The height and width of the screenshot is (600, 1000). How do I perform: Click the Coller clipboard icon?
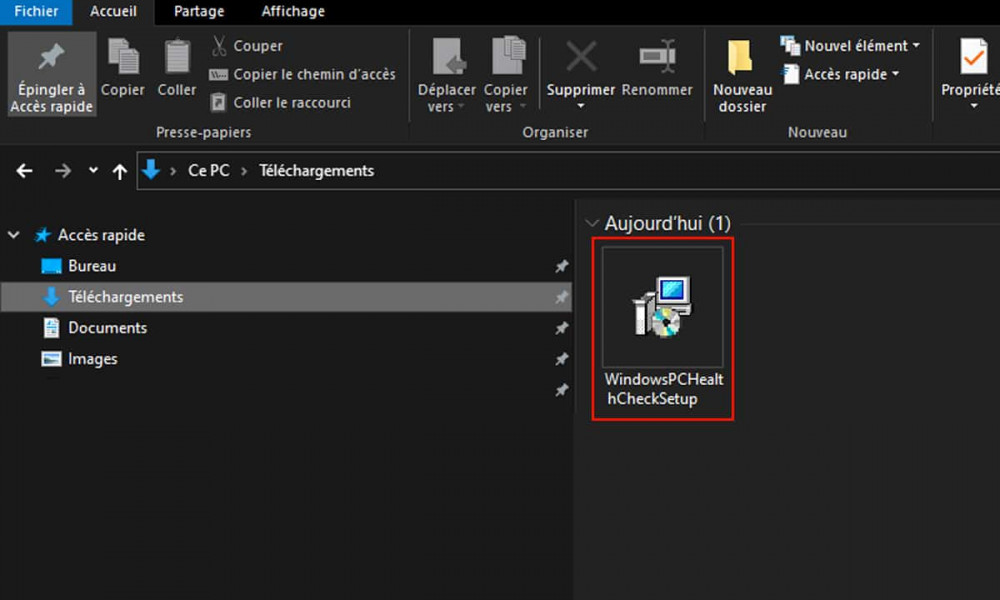pyautogui.click(x=177, y=56)
